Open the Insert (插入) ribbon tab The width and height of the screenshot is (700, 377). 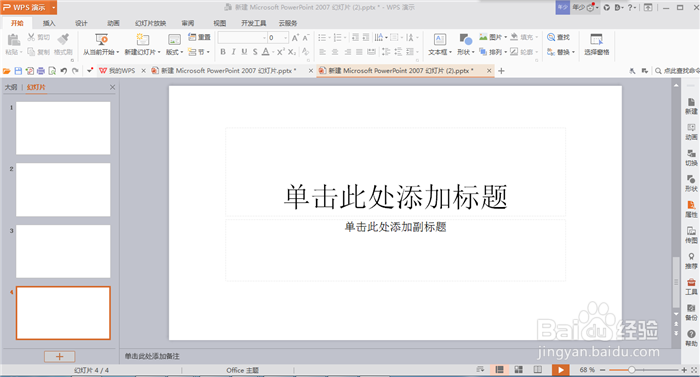[x=49, y=23]
